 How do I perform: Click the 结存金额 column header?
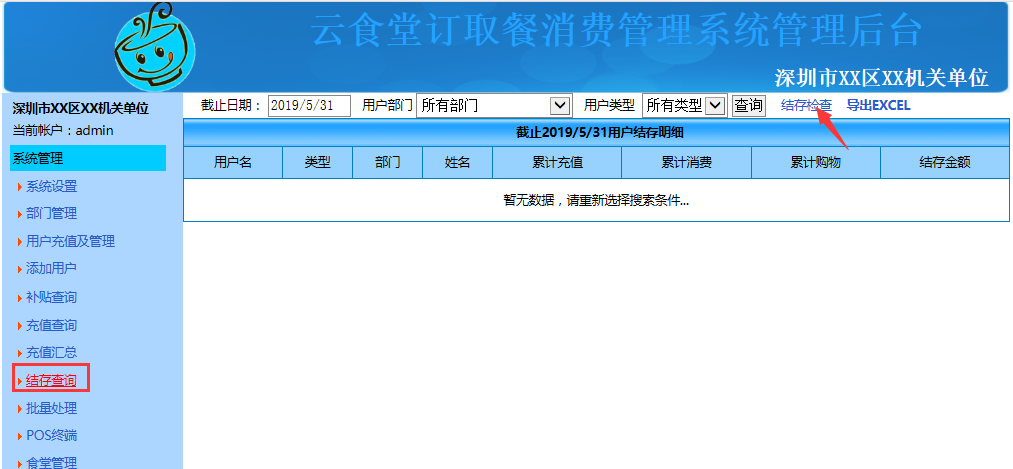[x=944, y=162]
